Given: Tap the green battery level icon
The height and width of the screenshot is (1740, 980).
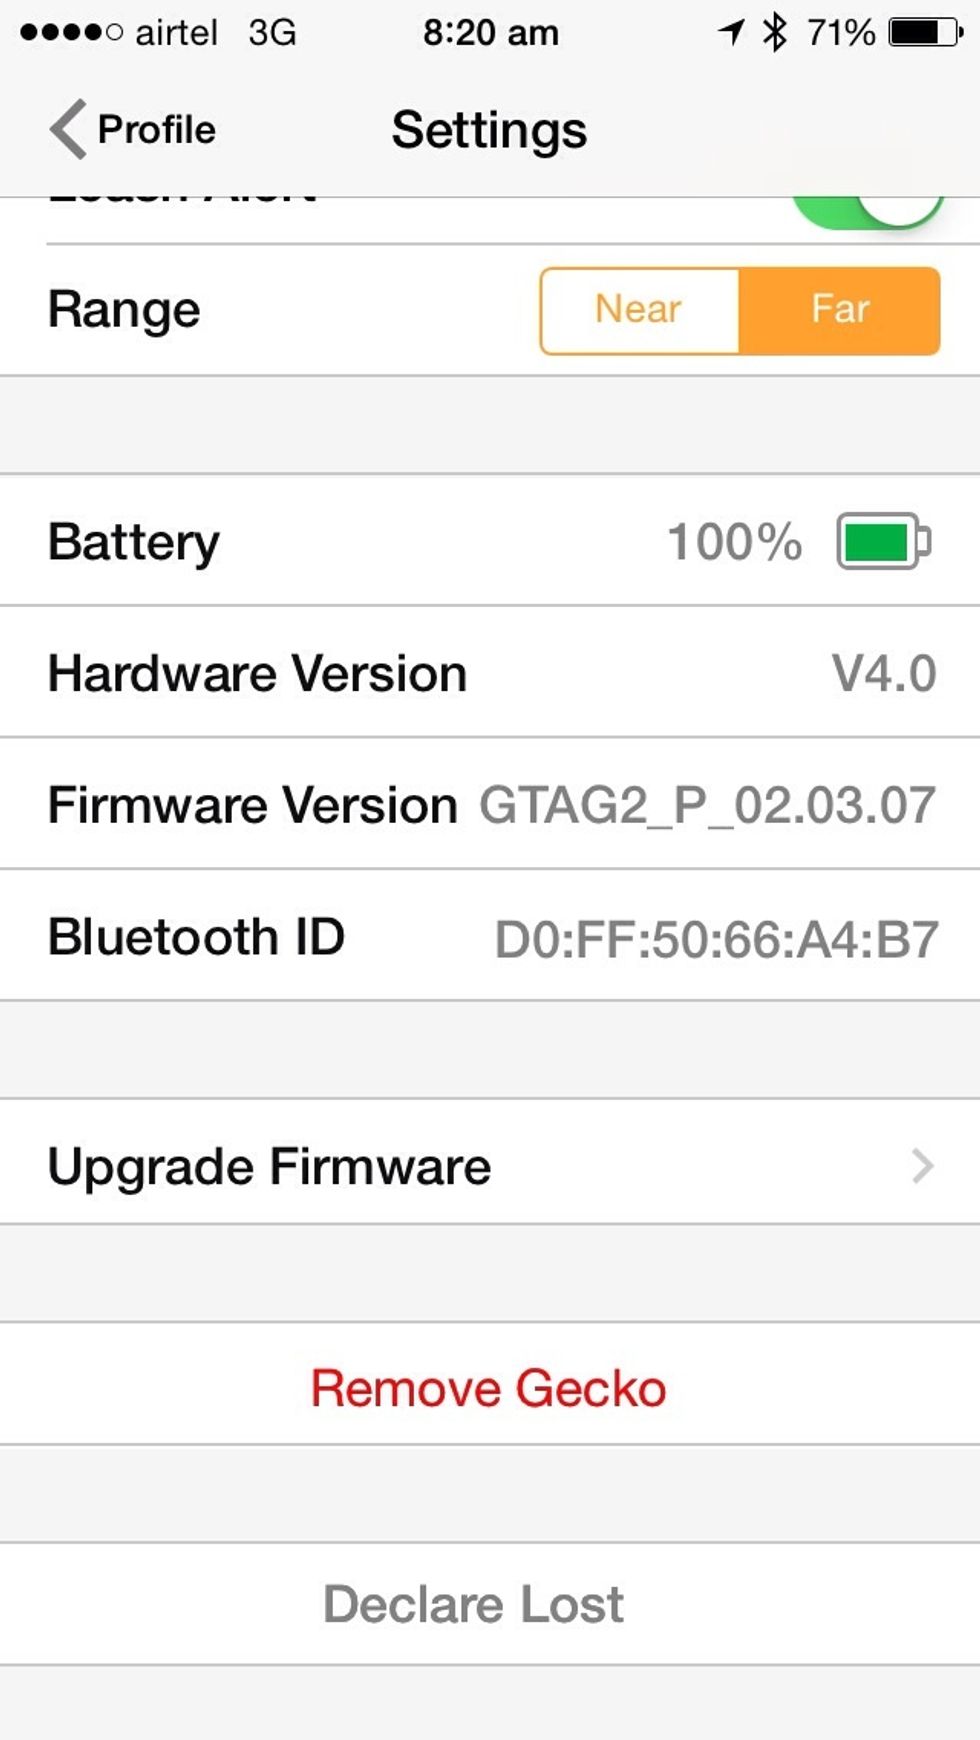Looking at the screenshot, I should 883,542.
